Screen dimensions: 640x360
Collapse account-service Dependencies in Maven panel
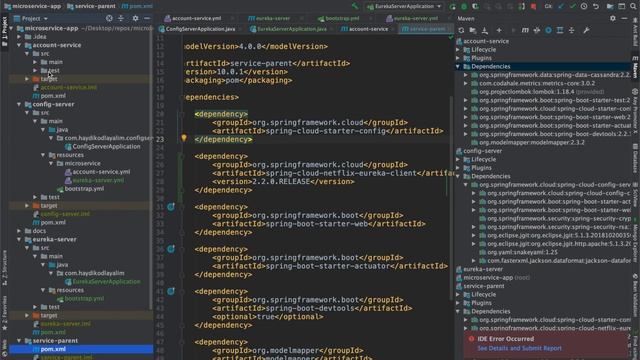pyautogui.click(x=458, y=67)
